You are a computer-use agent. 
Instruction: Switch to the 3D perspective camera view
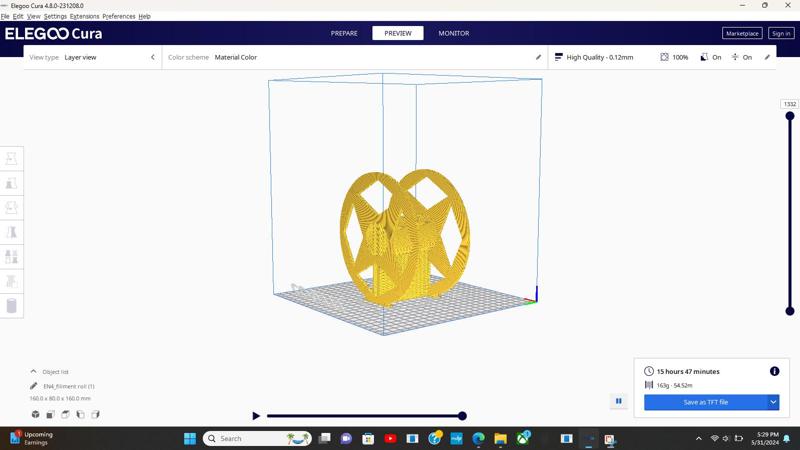35,414
